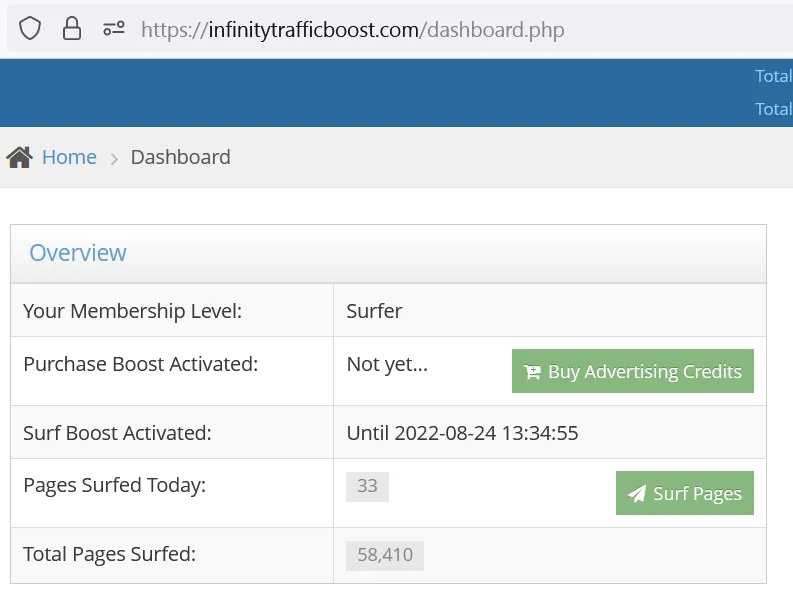Click the site security padlock icon
The height and width of the screenshot is (608, 793).
[72, 29]
